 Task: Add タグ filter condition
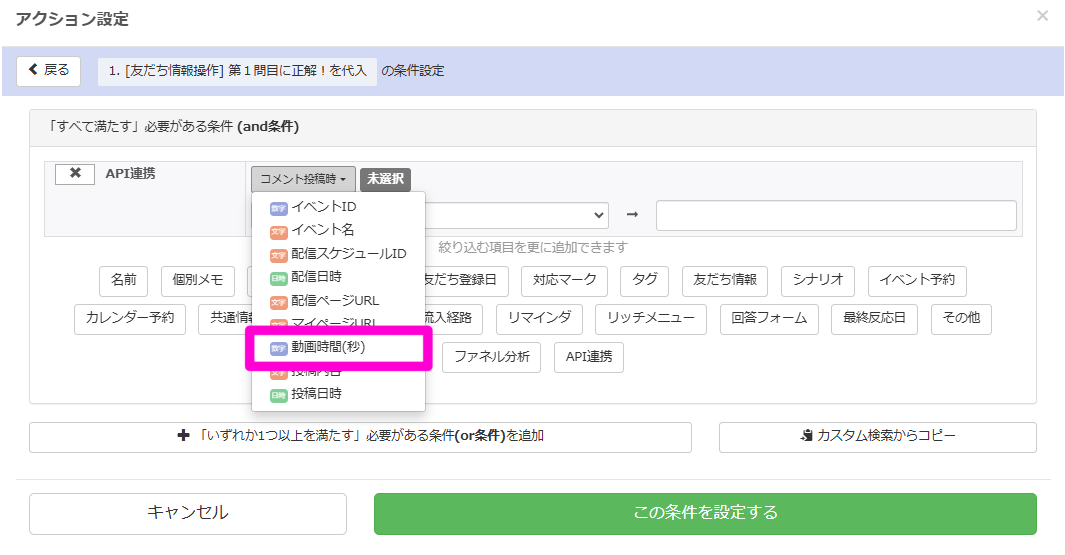click(645, 281)
